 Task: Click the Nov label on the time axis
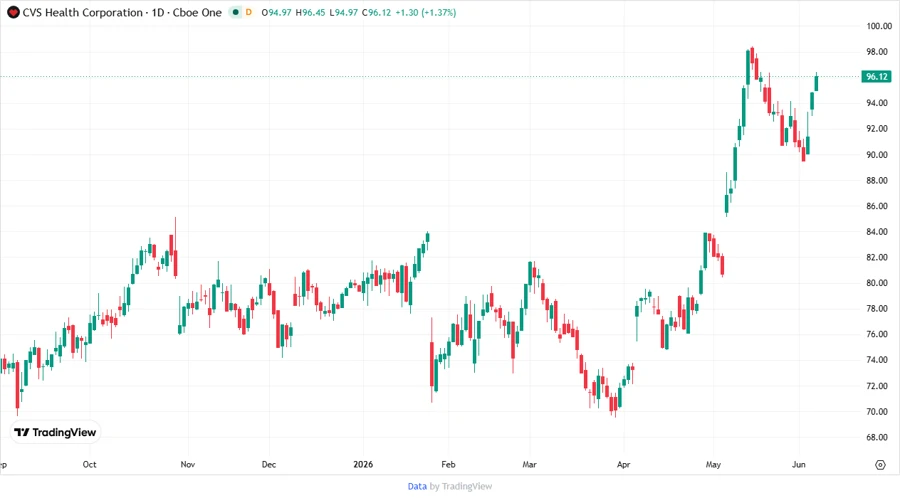pyautogui.click(x=188, y=464)
